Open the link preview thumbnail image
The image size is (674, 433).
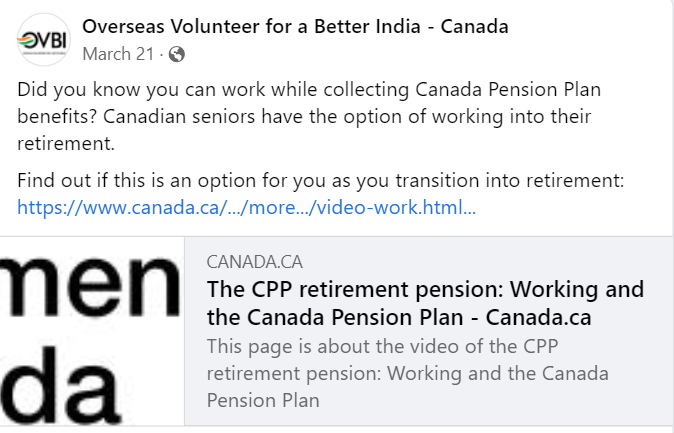tap(92, 331)
